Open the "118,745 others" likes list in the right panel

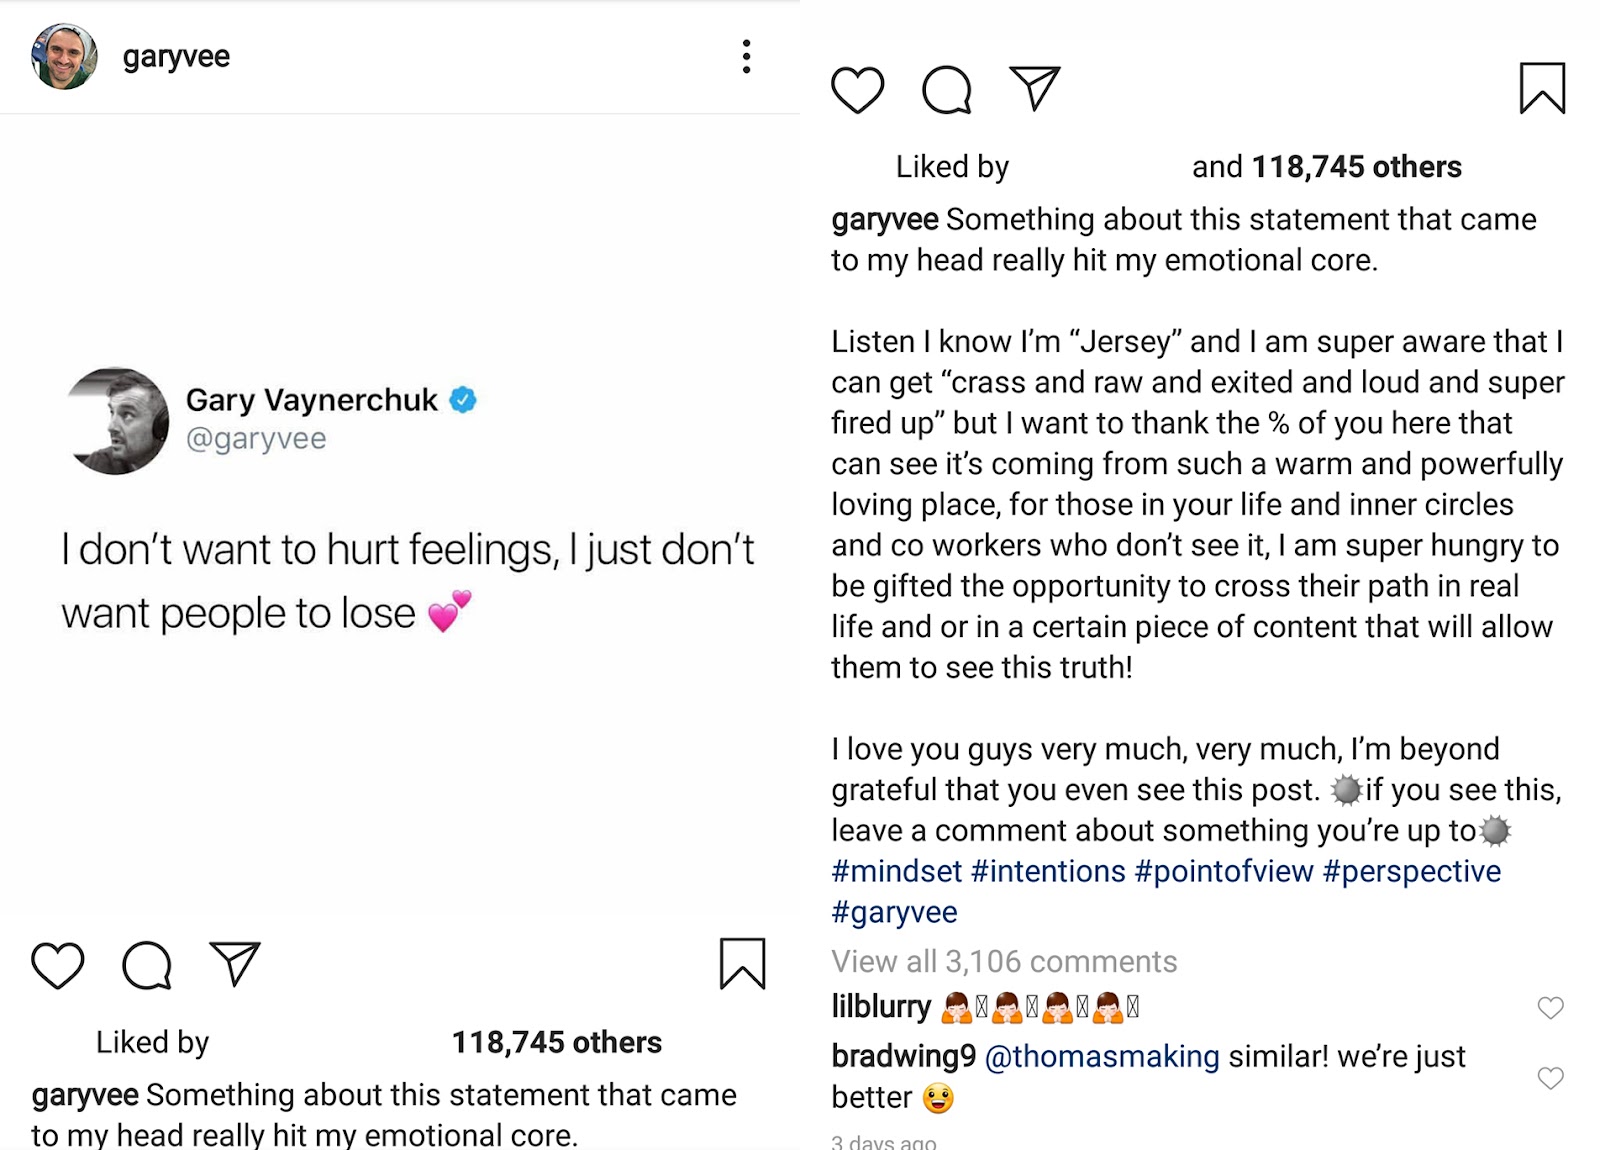coord(1356,167)
